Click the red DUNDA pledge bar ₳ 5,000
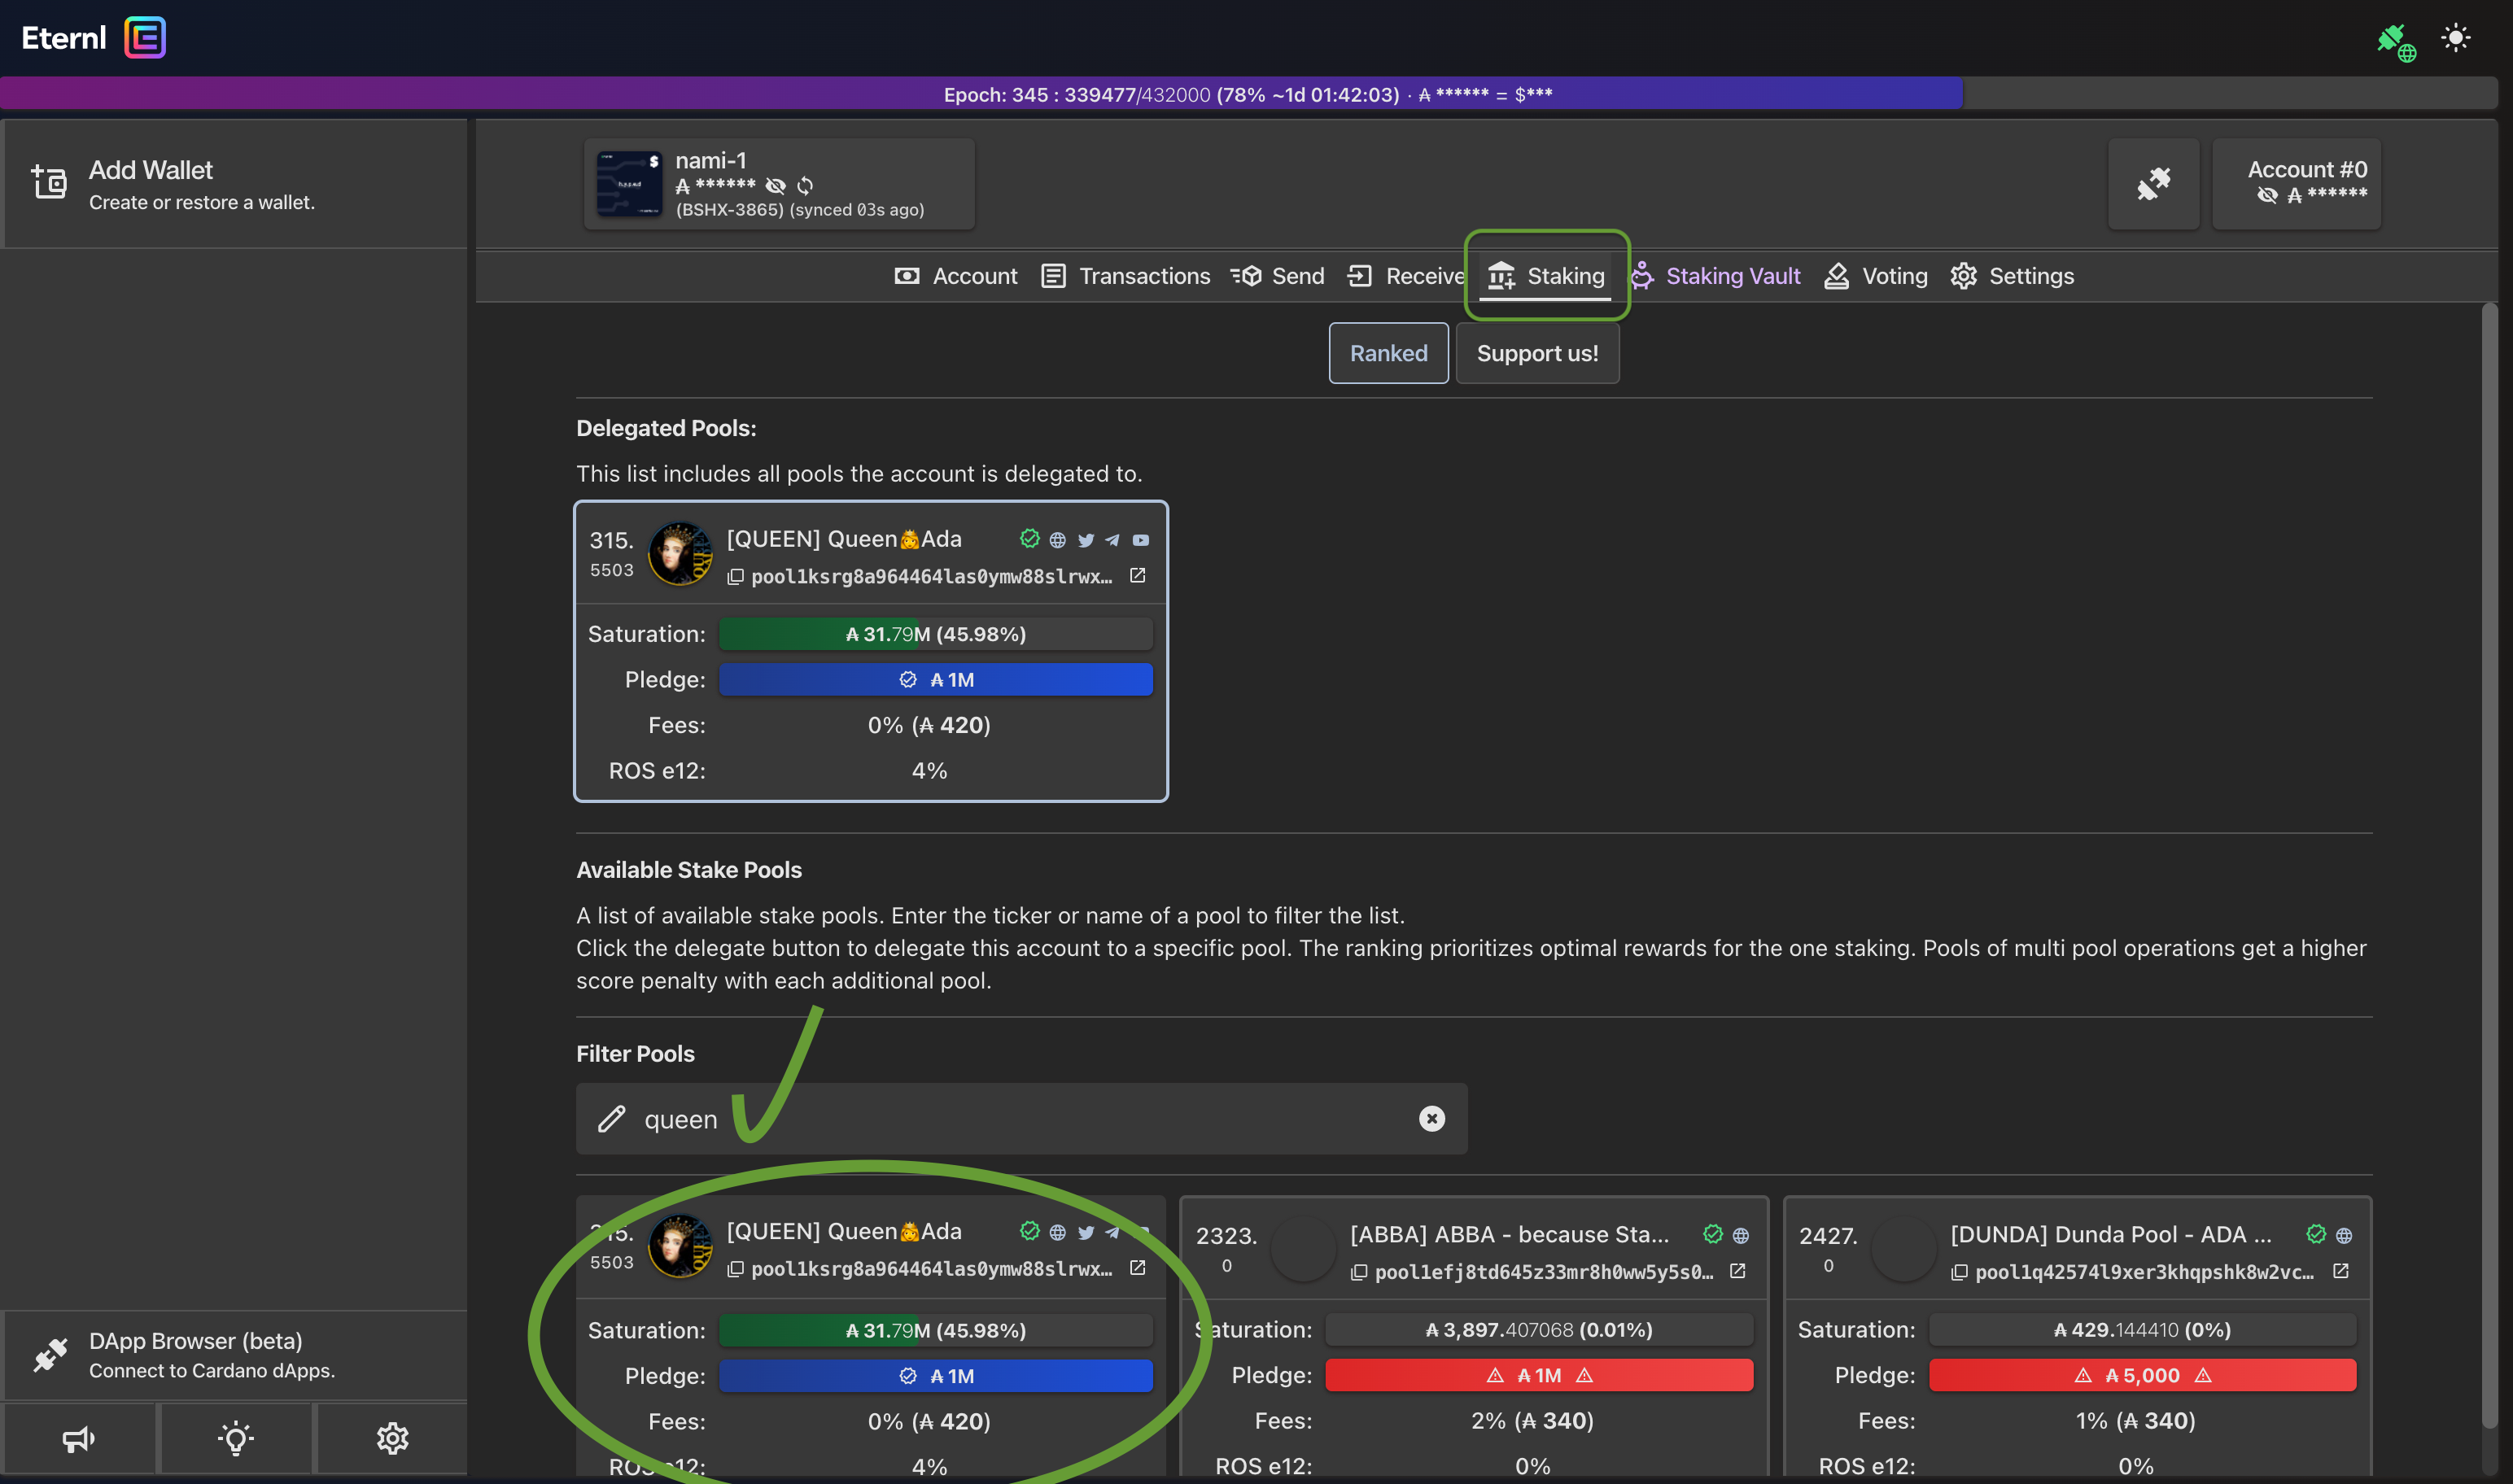The height and width of the screenshot is (1484, 2513). coord(2142,1376)
